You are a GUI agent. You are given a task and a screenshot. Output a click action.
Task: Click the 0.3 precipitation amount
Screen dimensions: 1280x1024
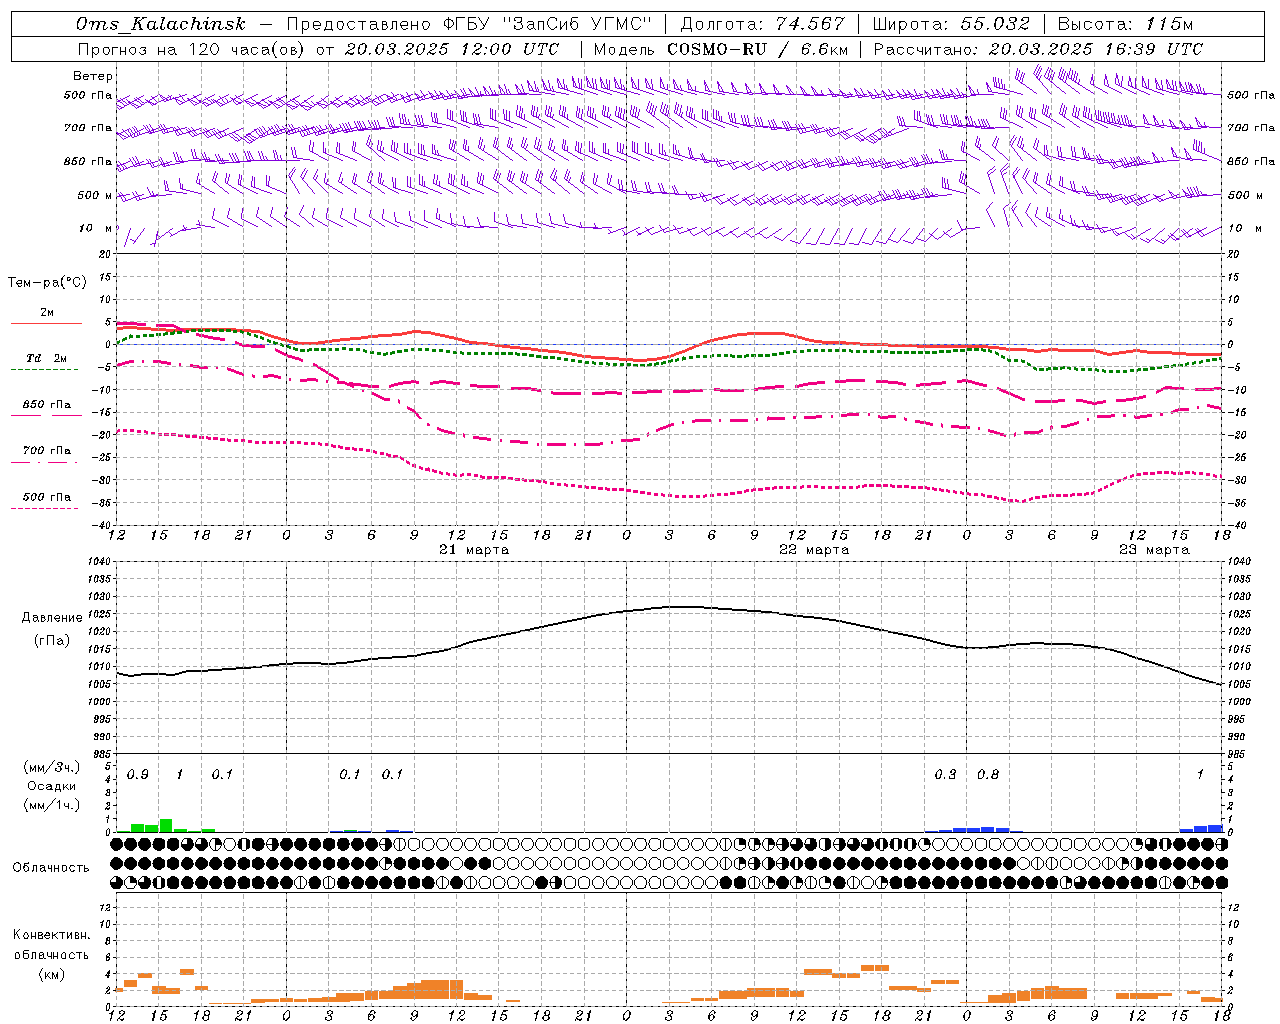(x=945, y=775)
